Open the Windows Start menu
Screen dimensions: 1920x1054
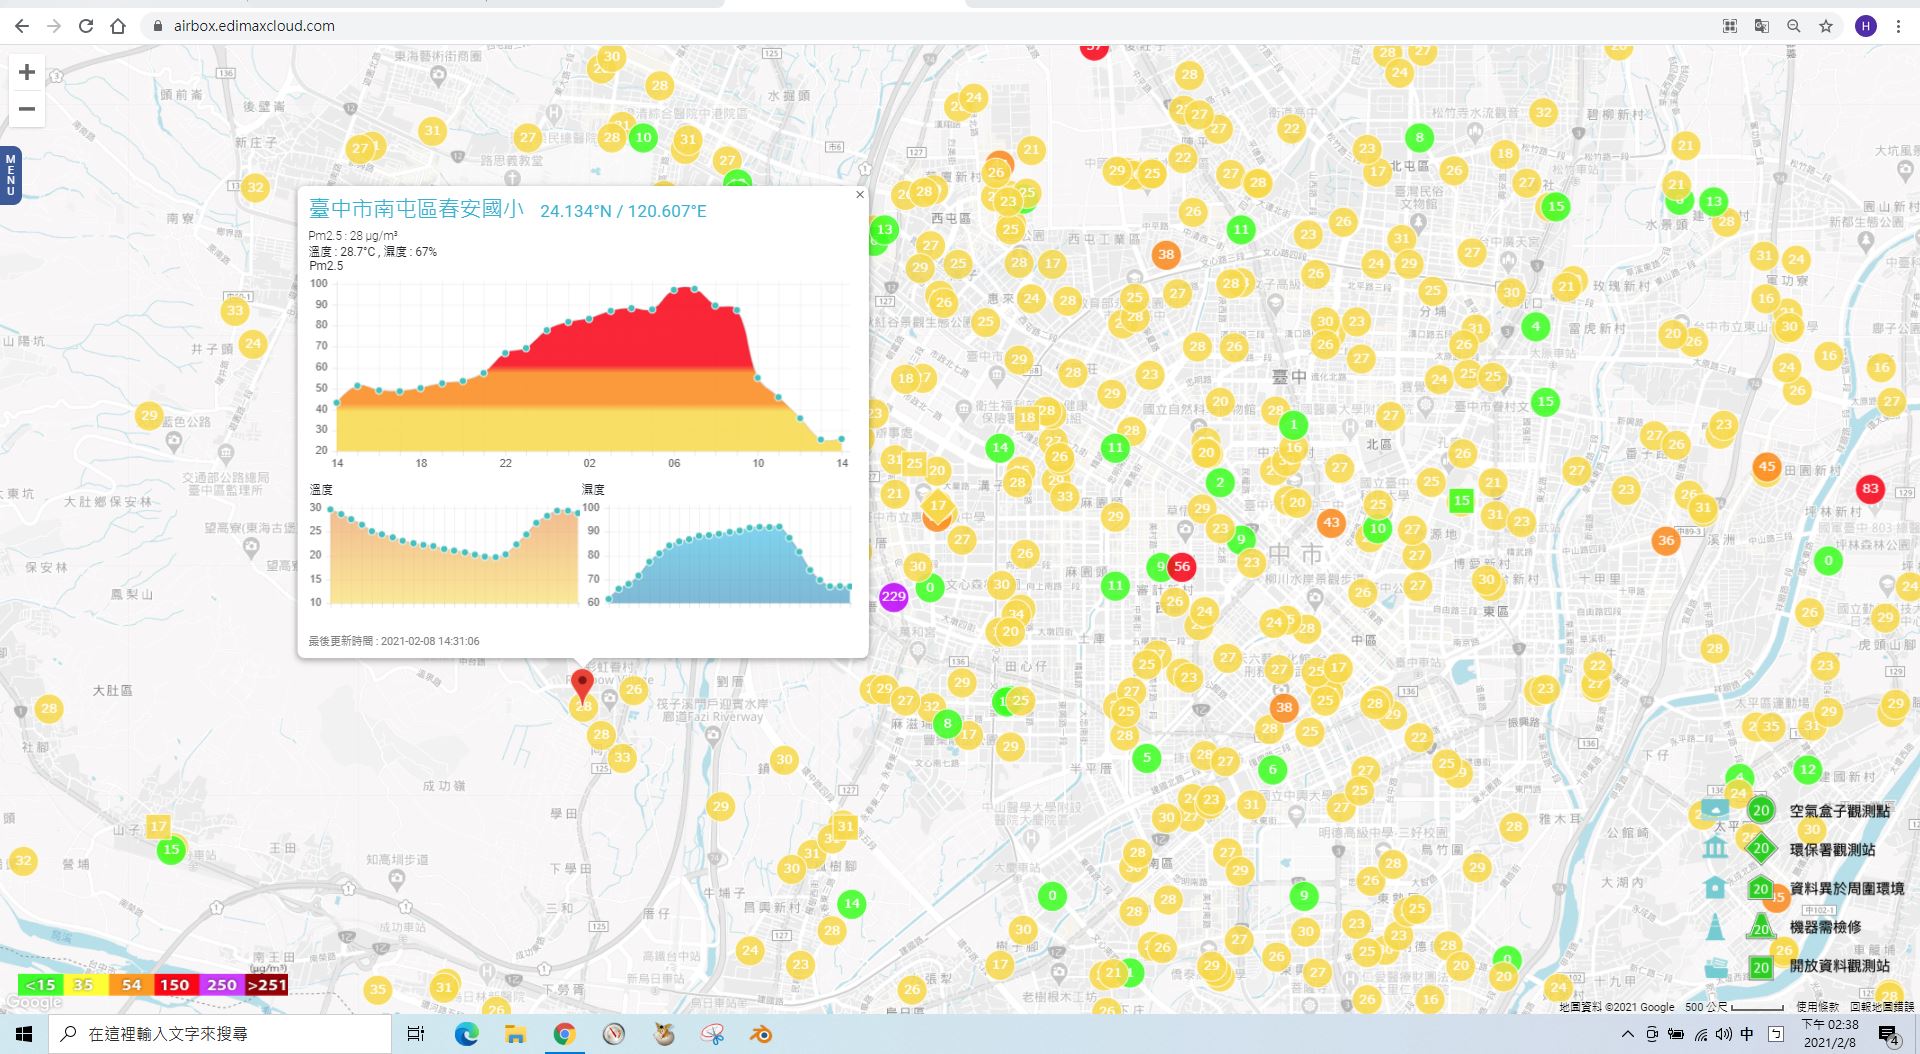pos(24,1034)
